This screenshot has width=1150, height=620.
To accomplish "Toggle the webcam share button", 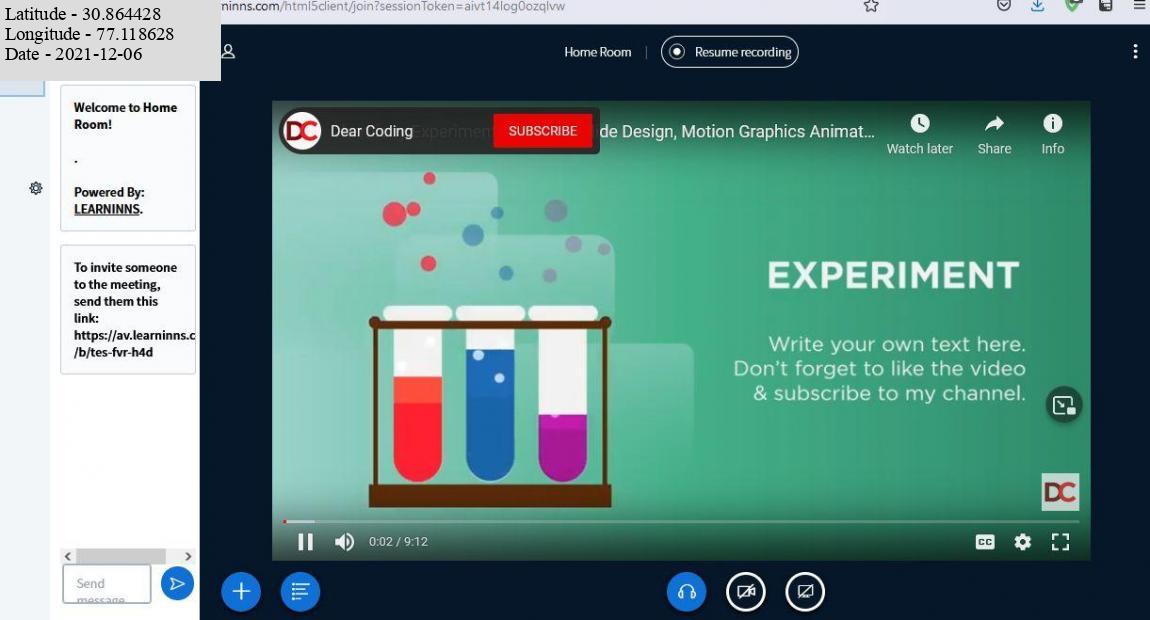I will (746, 591).
